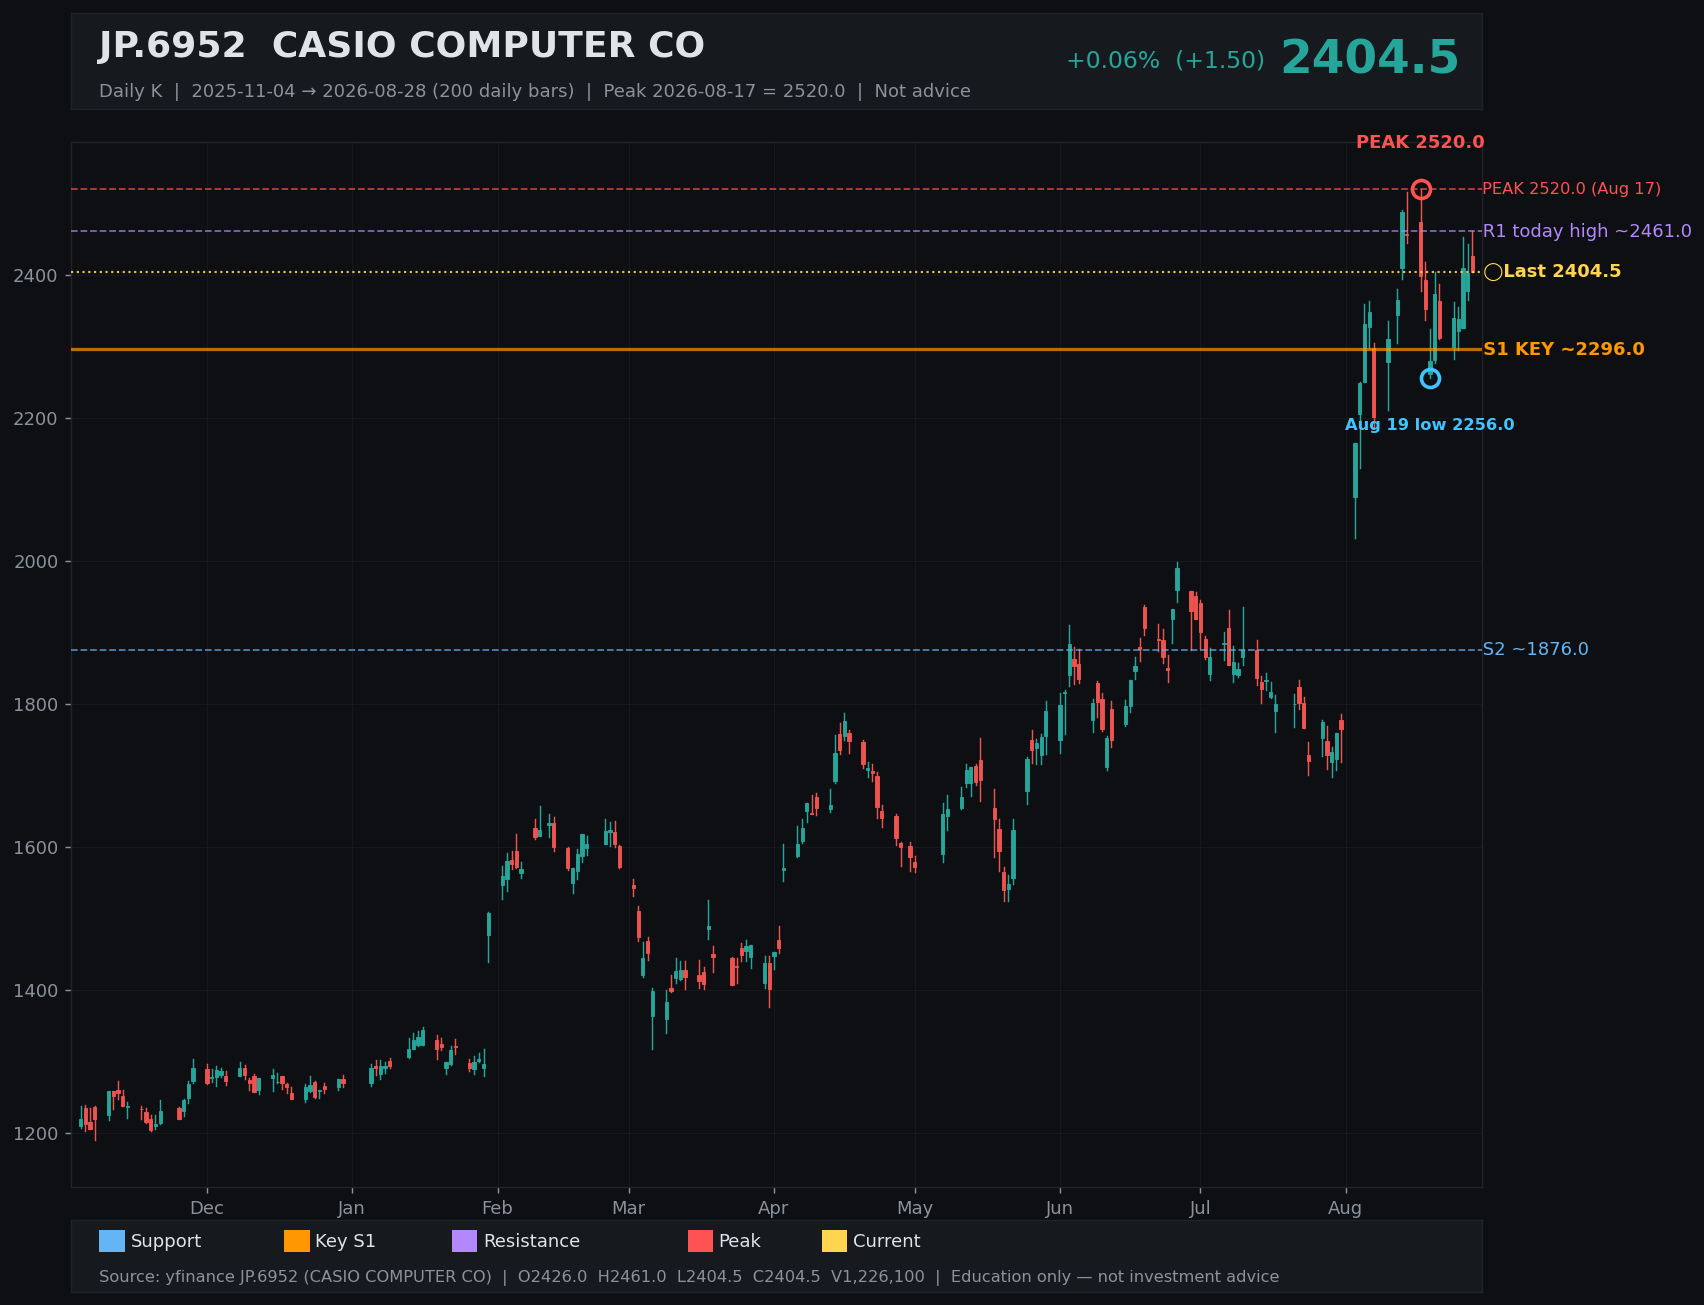Click the yfinance source footer line
The width and height of the screenshot is (1704, 1305).
pos(689,1277)
